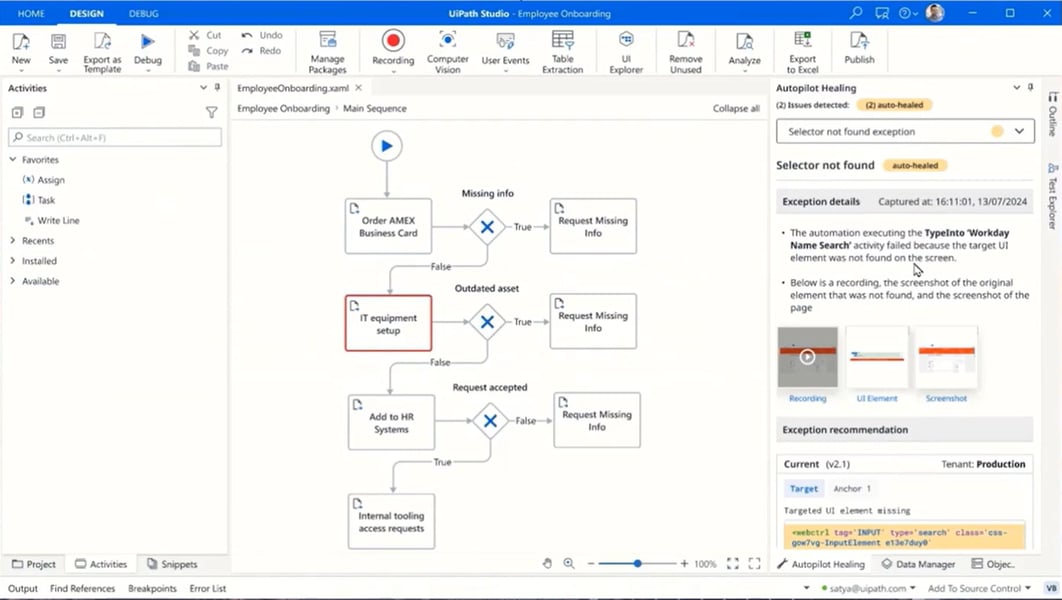Click the workflow start play node
Viewport: 1062px width, 600px height.
tap(387, 146)
